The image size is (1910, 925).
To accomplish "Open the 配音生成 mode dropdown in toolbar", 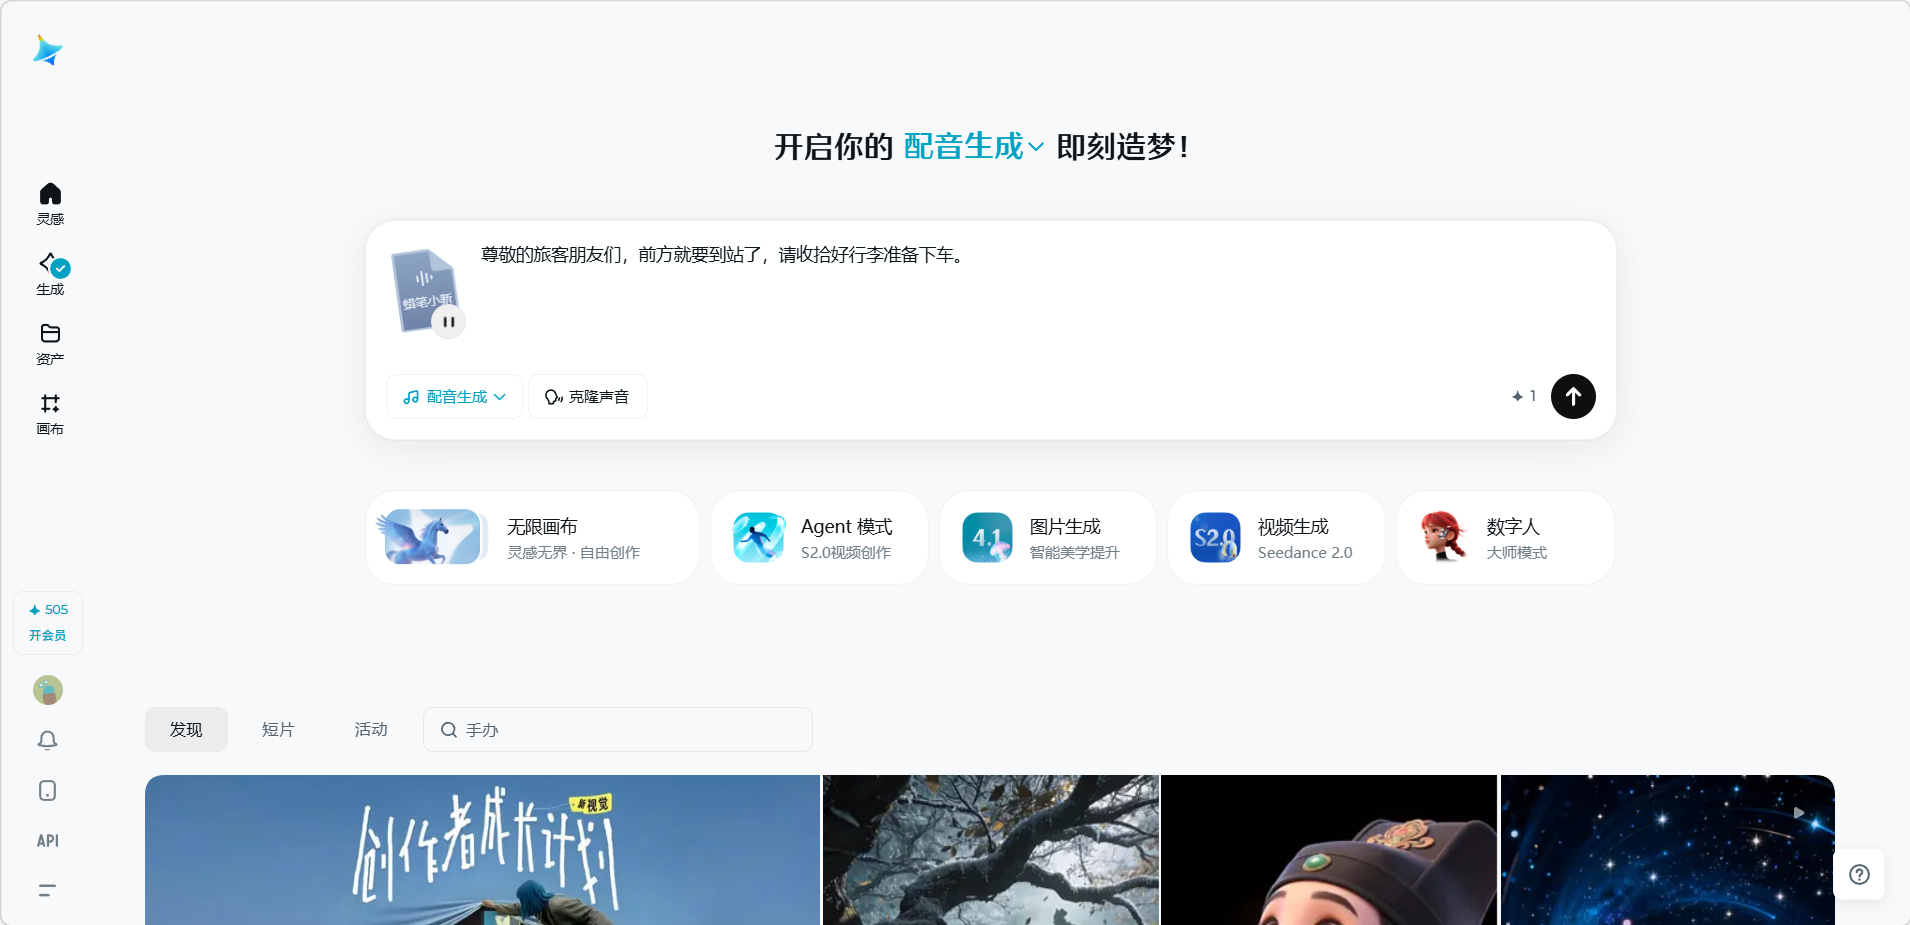I will tap(454, 397).
